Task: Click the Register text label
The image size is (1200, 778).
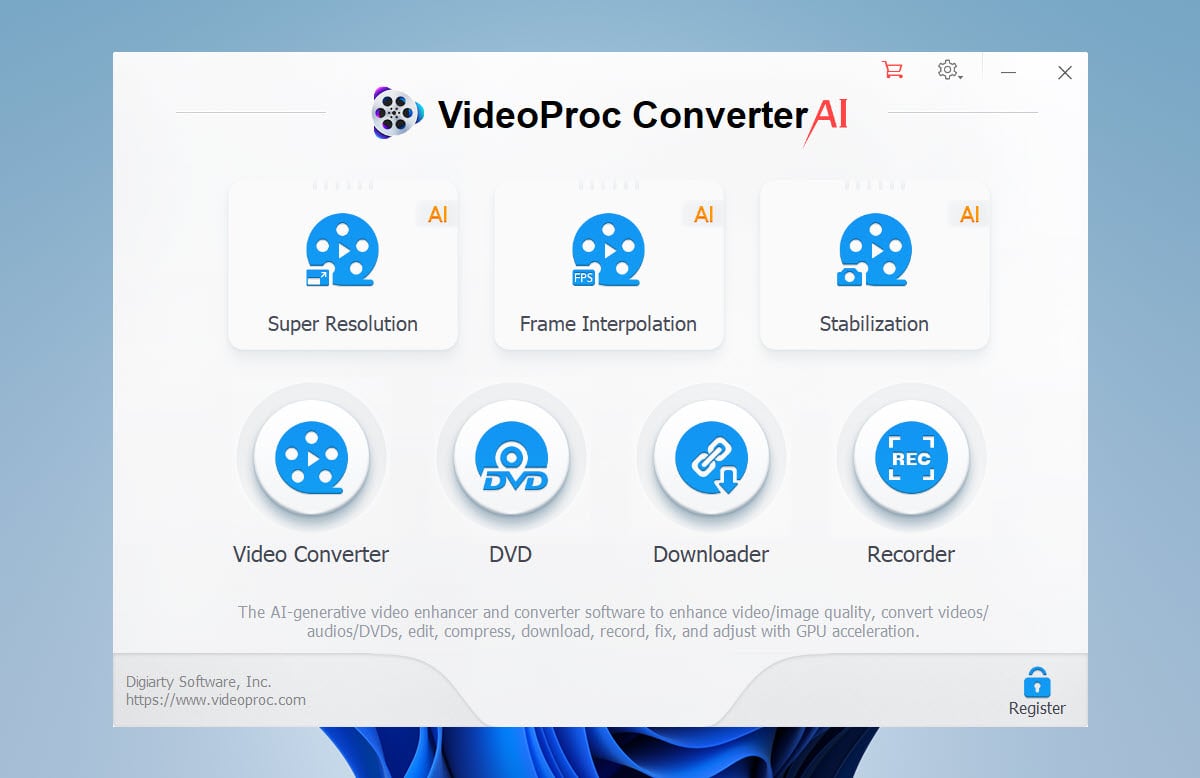Action: (1037, 709)
